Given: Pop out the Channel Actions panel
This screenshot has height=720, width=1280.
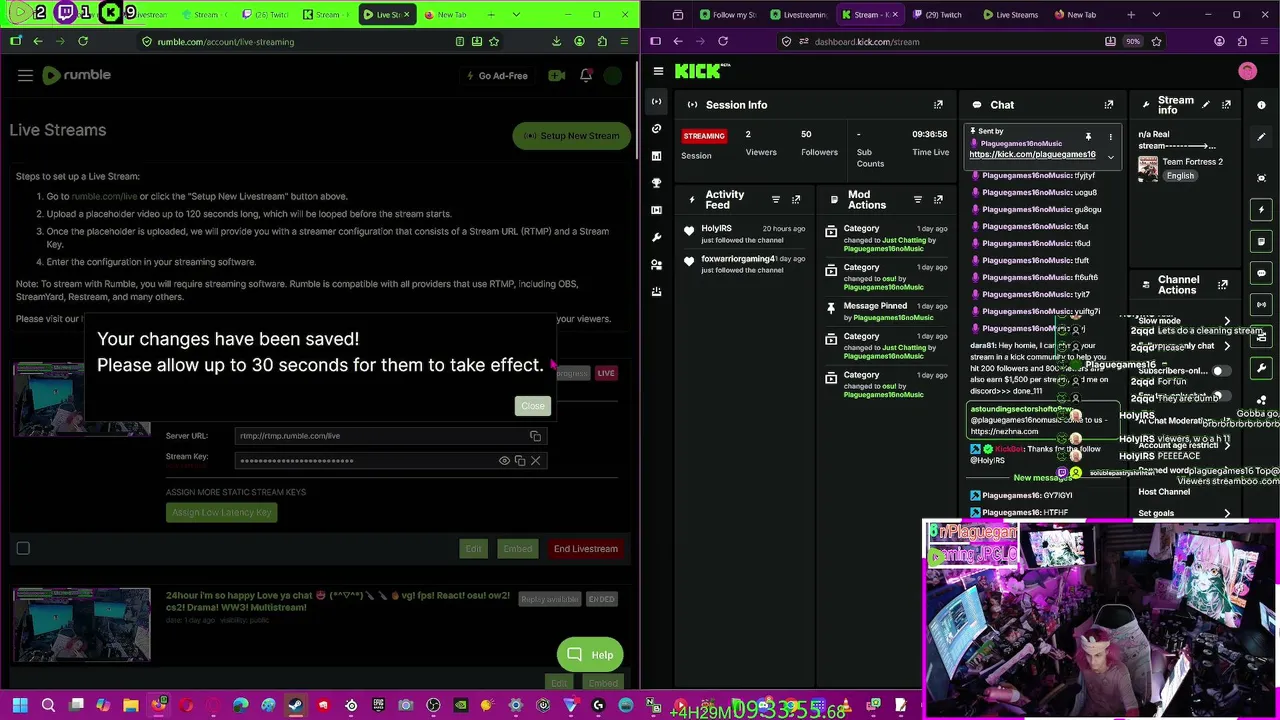Looking at the screenshot, I should [1222, 285].
